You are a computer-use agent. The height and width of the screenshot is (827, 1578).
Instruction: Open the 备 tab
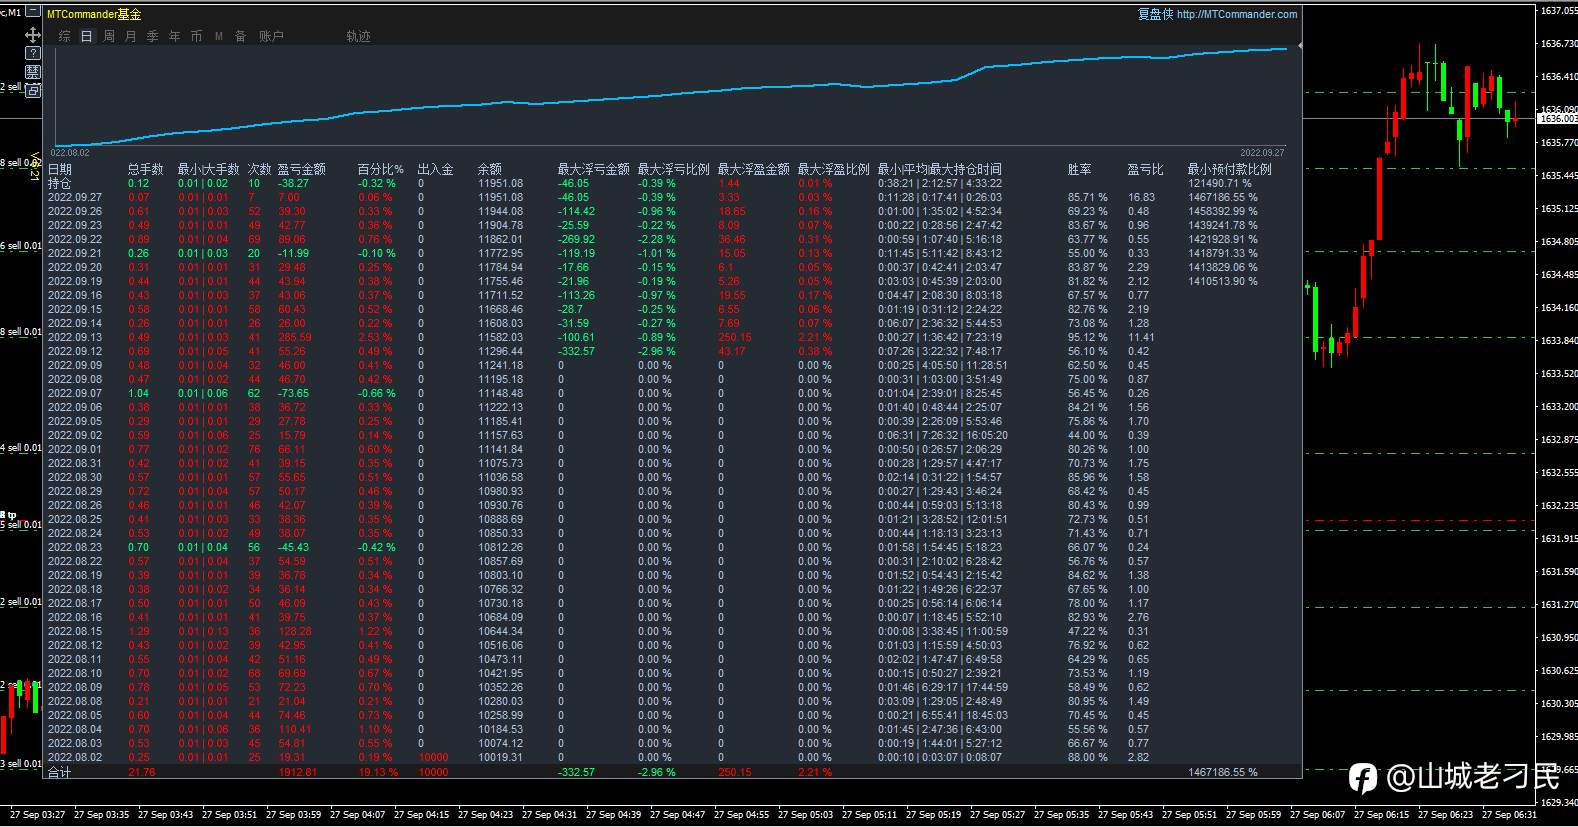click(x=240, y=36)
